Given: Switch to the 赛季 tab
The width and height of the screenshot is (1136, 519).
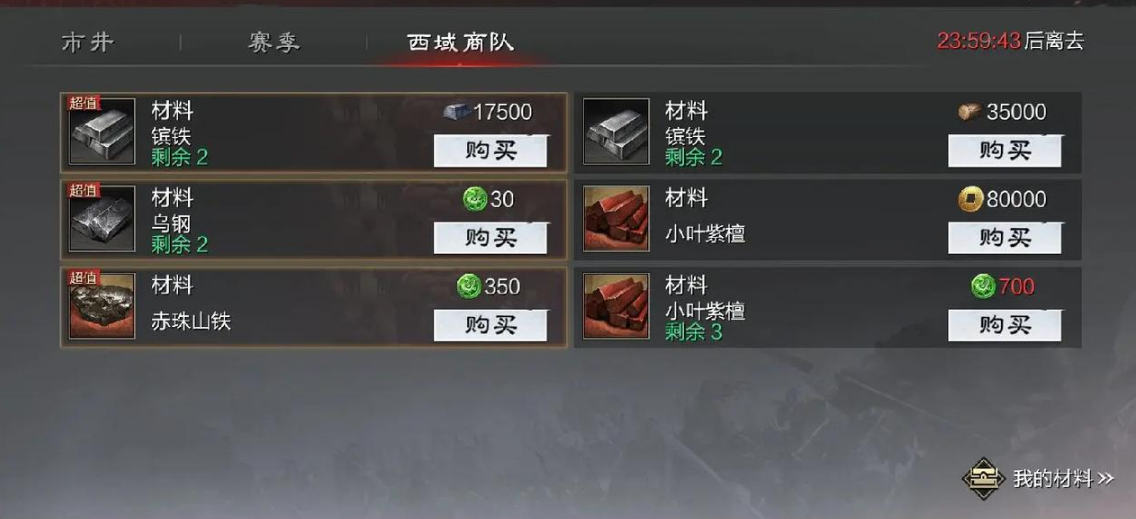Looking at the screenshot, I should (274, 42).
